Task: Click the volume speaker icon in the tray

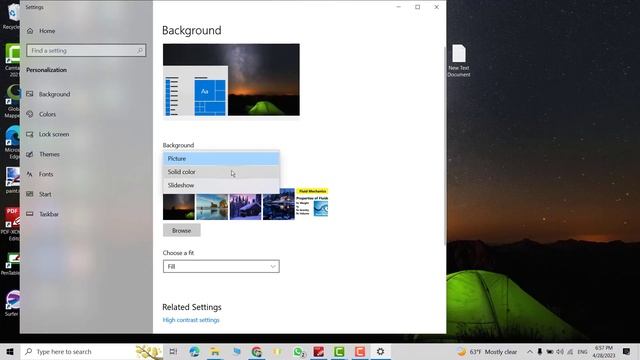Action: coord(560,351)
